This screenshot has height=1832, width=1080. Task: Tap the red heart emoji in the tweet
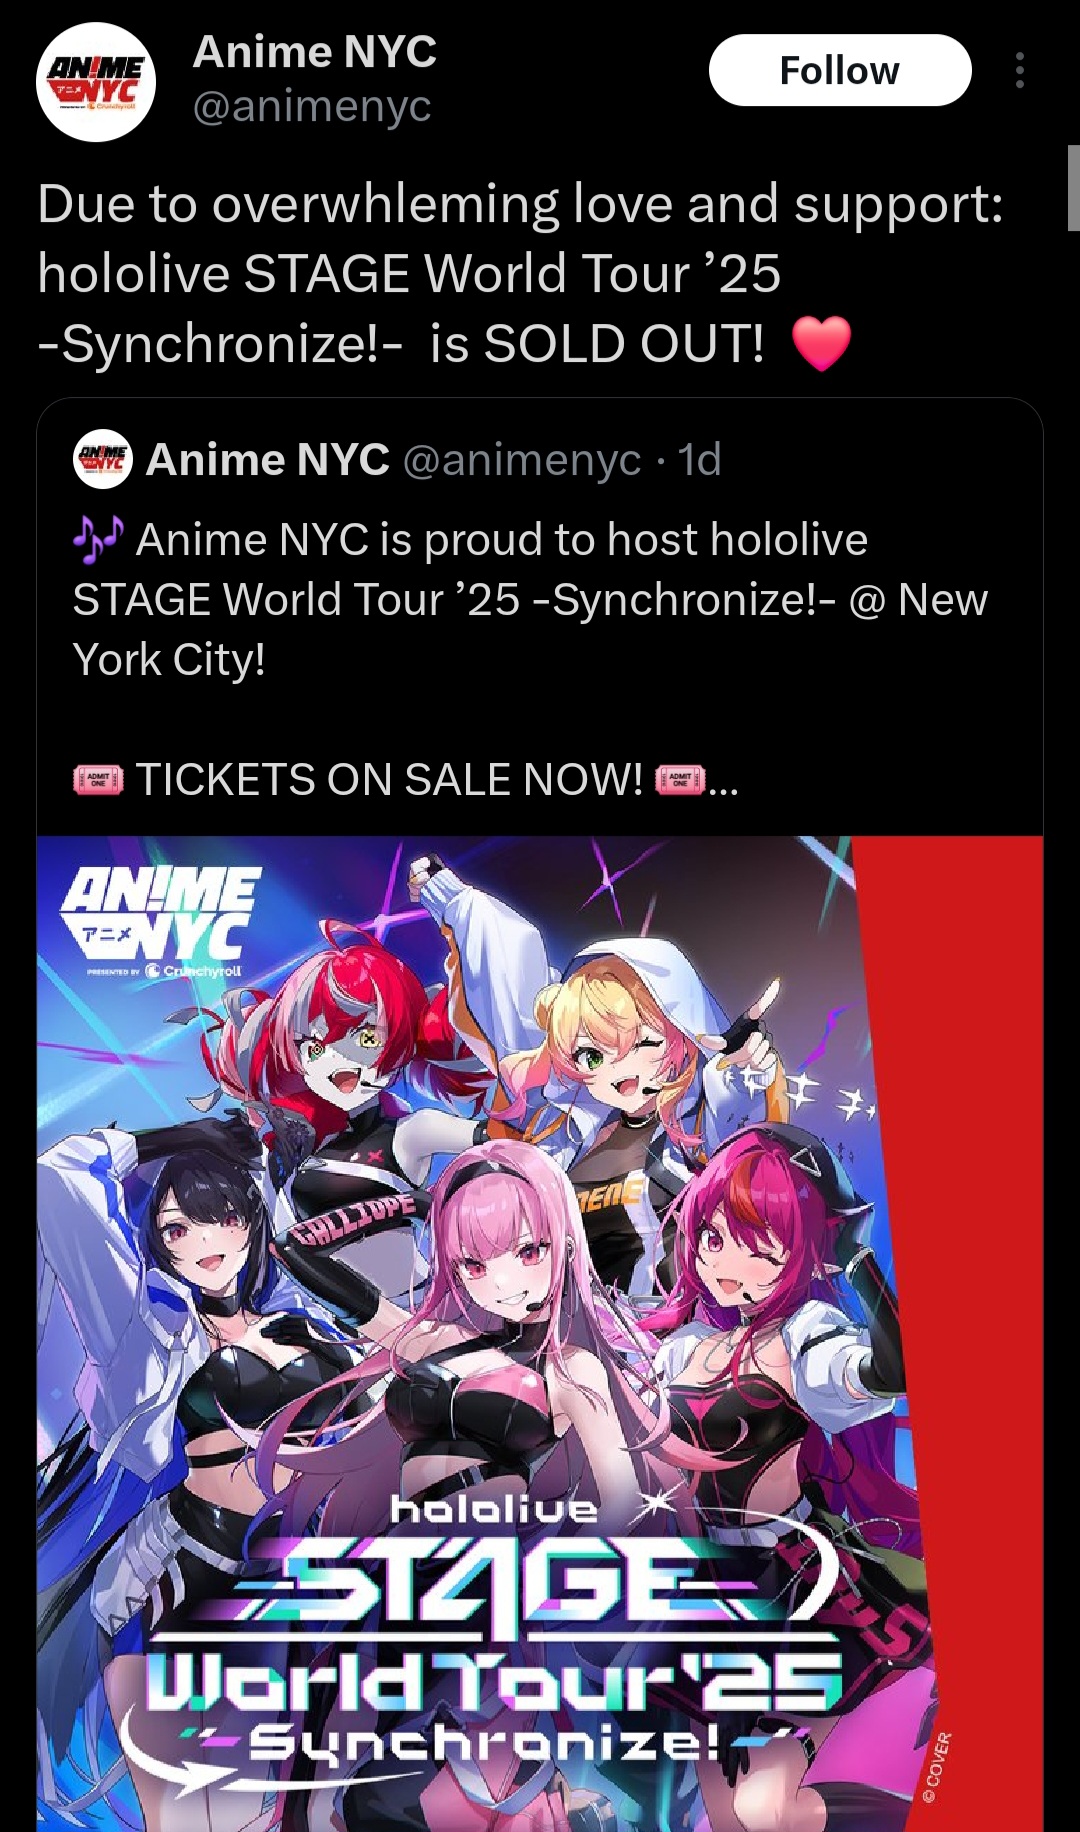821,343
